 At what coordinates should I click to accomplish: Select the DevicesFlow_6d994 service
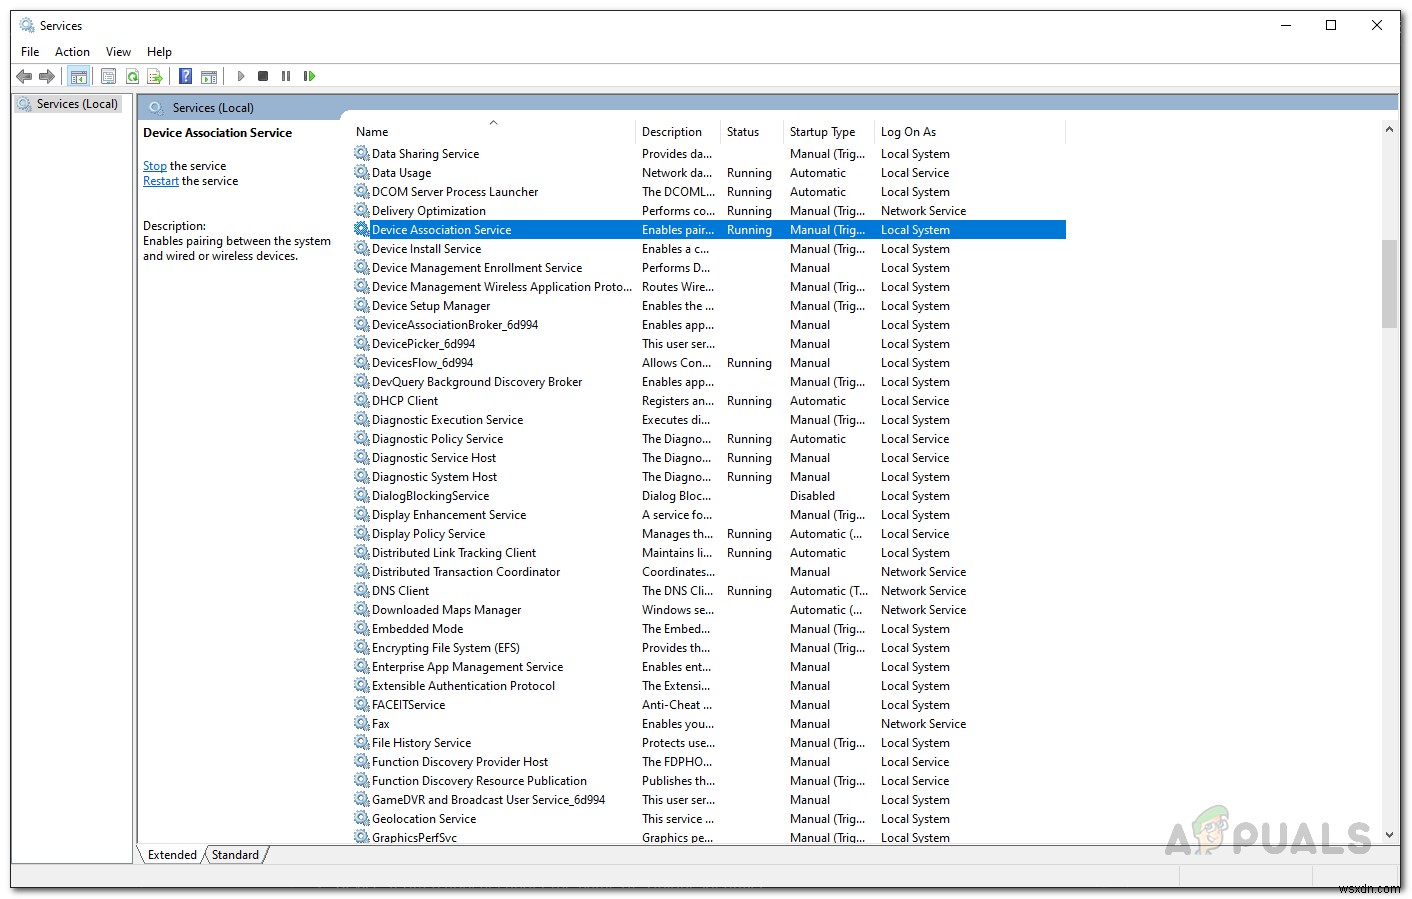point(709,362)
